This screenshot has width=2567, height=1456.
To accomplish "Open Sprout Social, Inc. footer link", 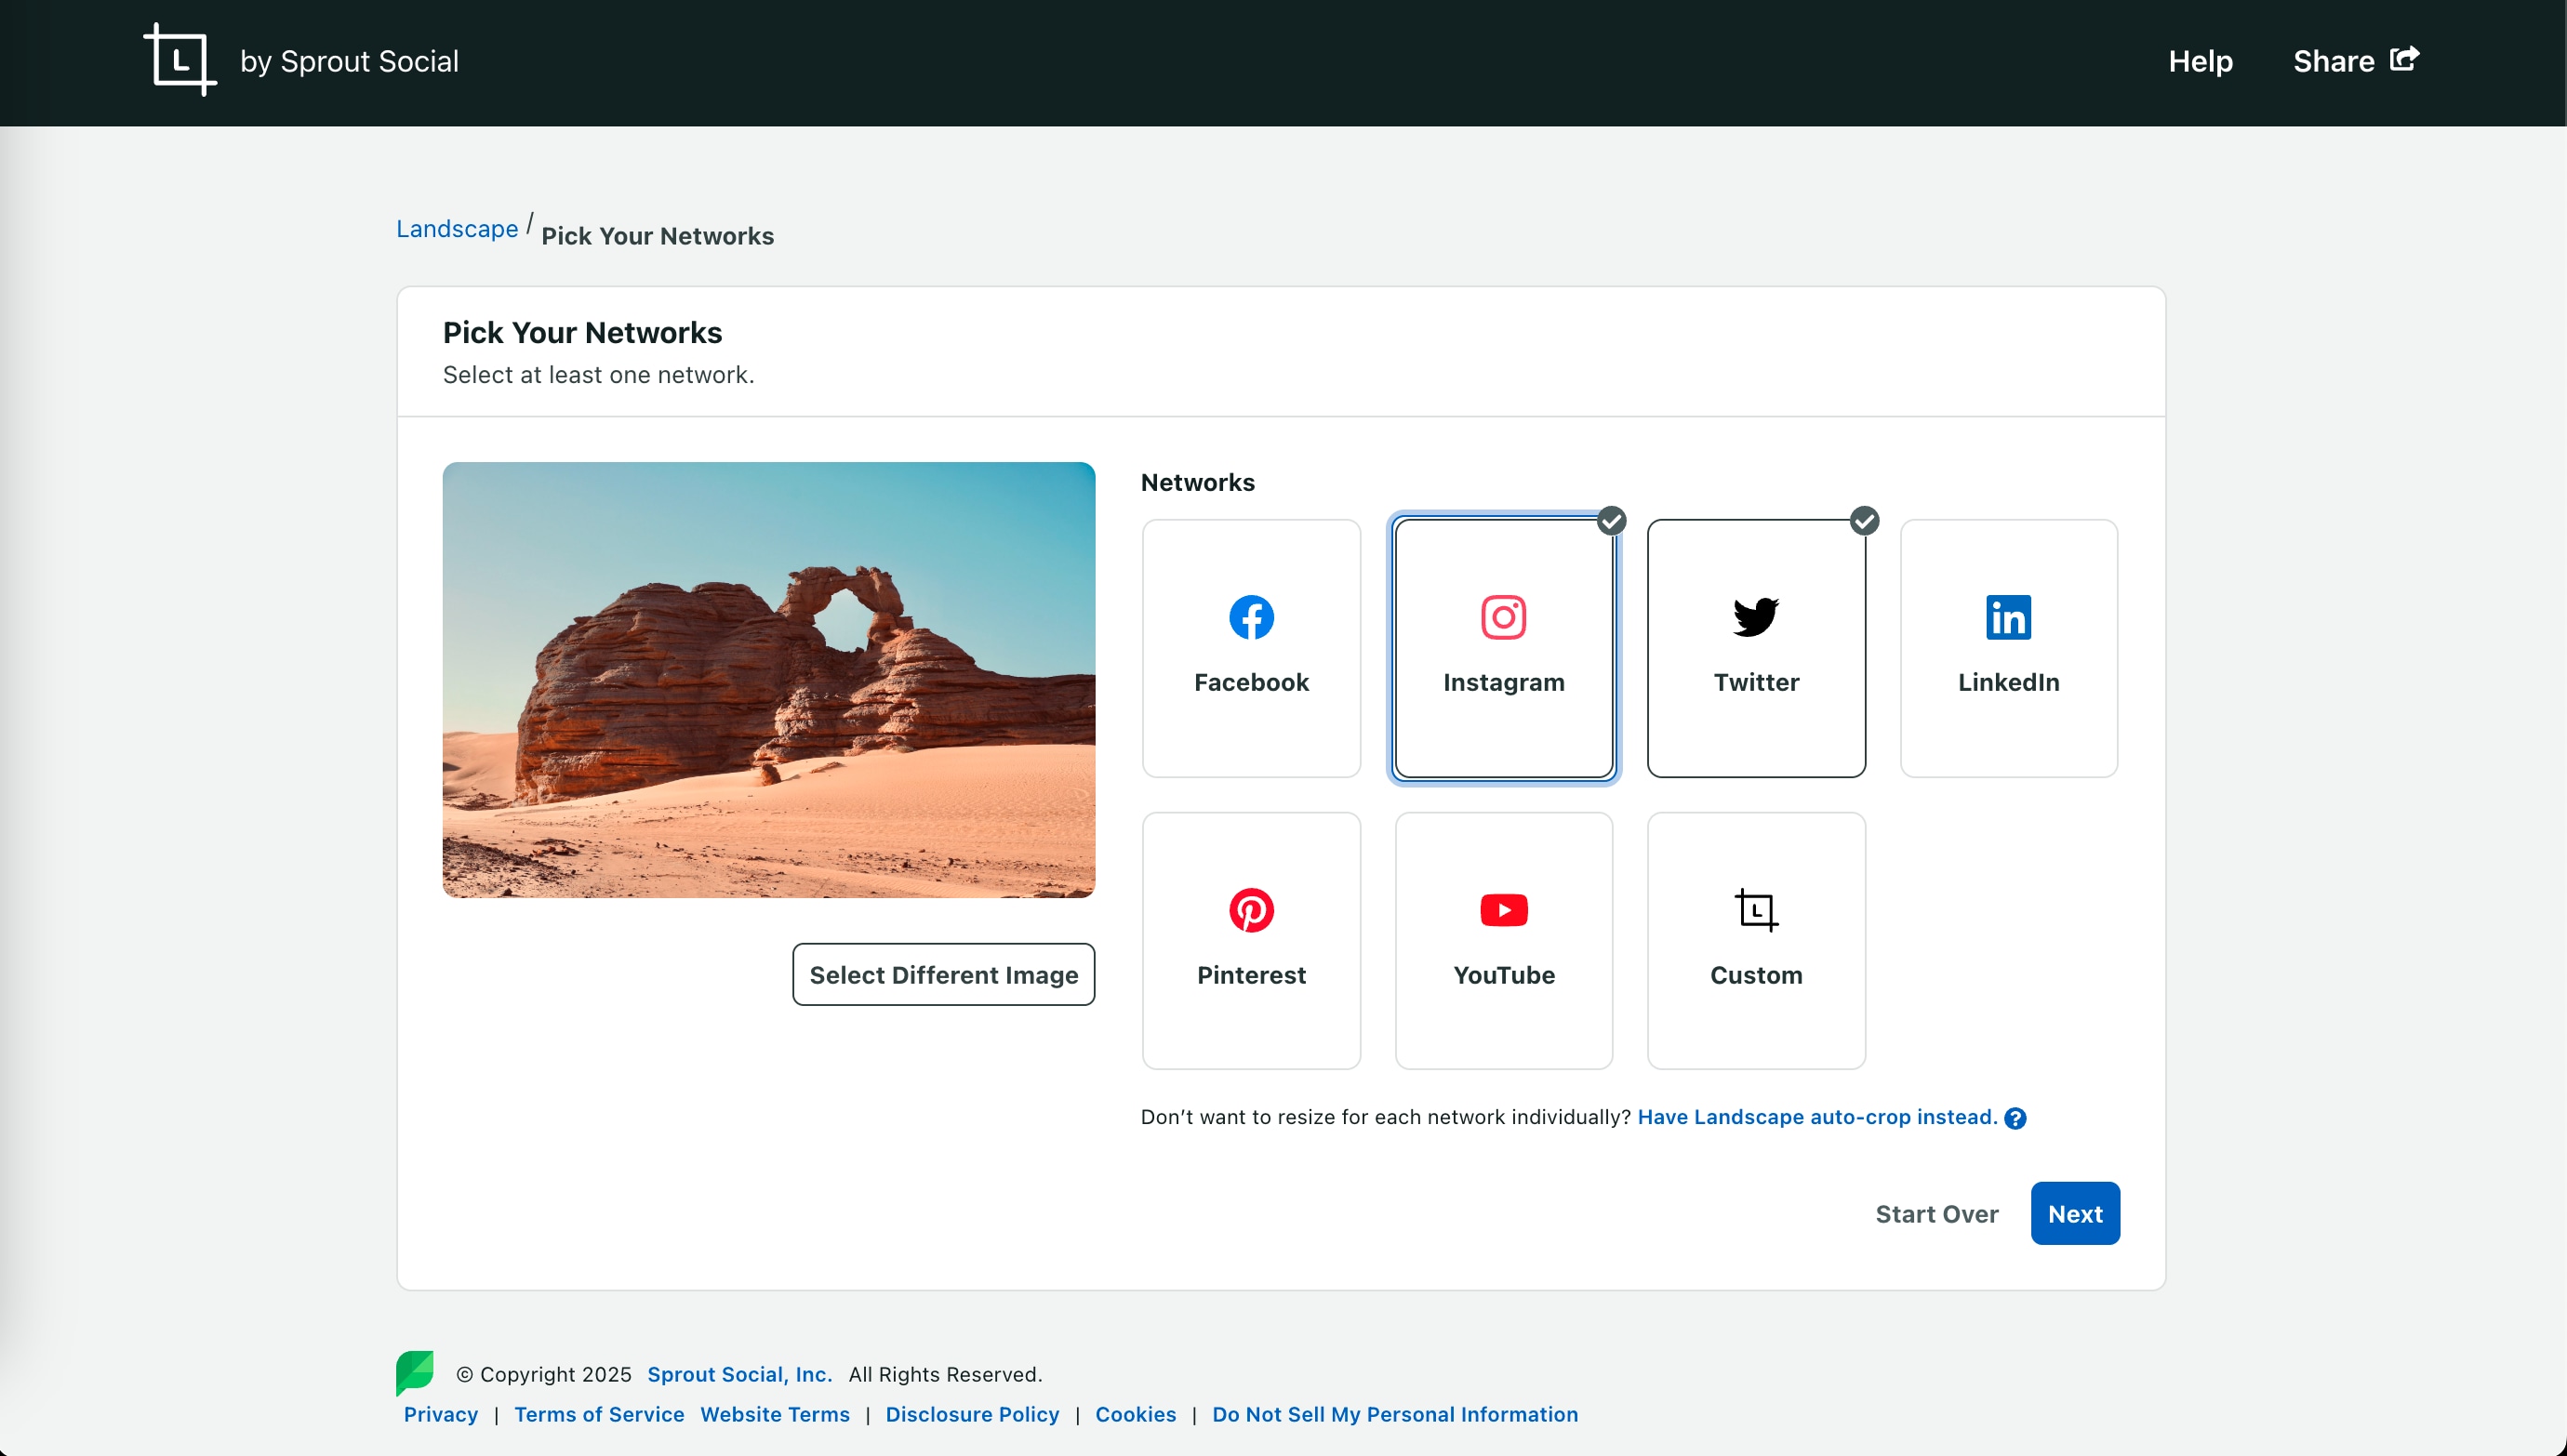I will (x=739, y=1374).
